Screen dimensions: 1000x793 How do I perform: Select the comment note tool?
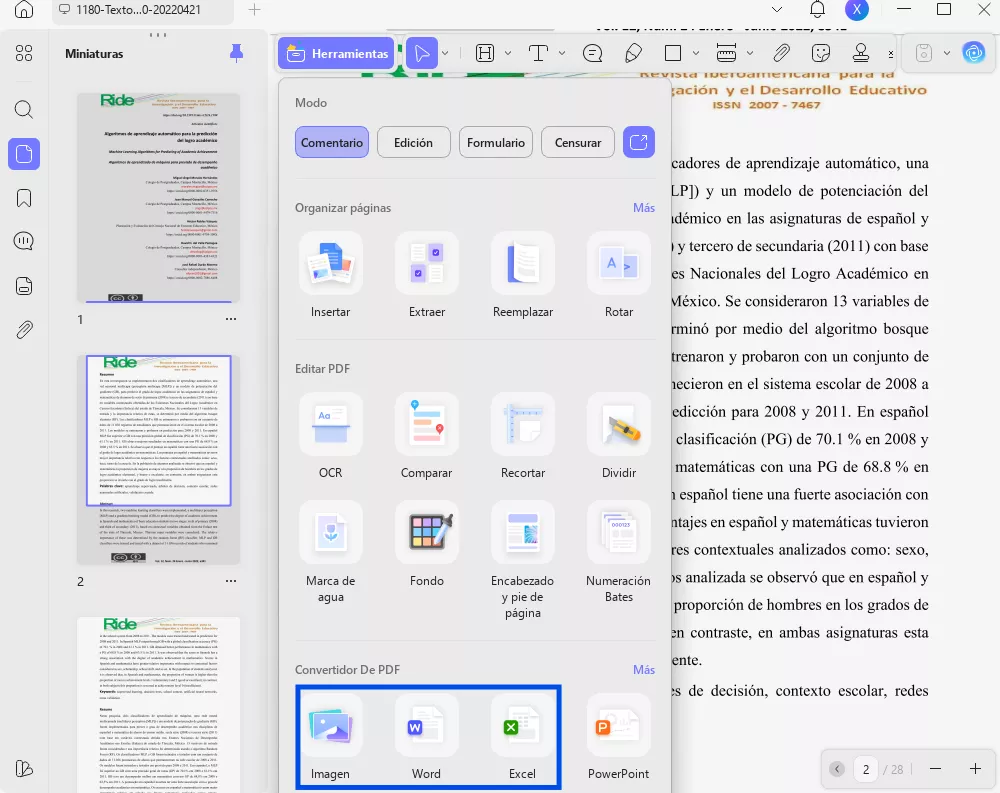tap(592, 54)
